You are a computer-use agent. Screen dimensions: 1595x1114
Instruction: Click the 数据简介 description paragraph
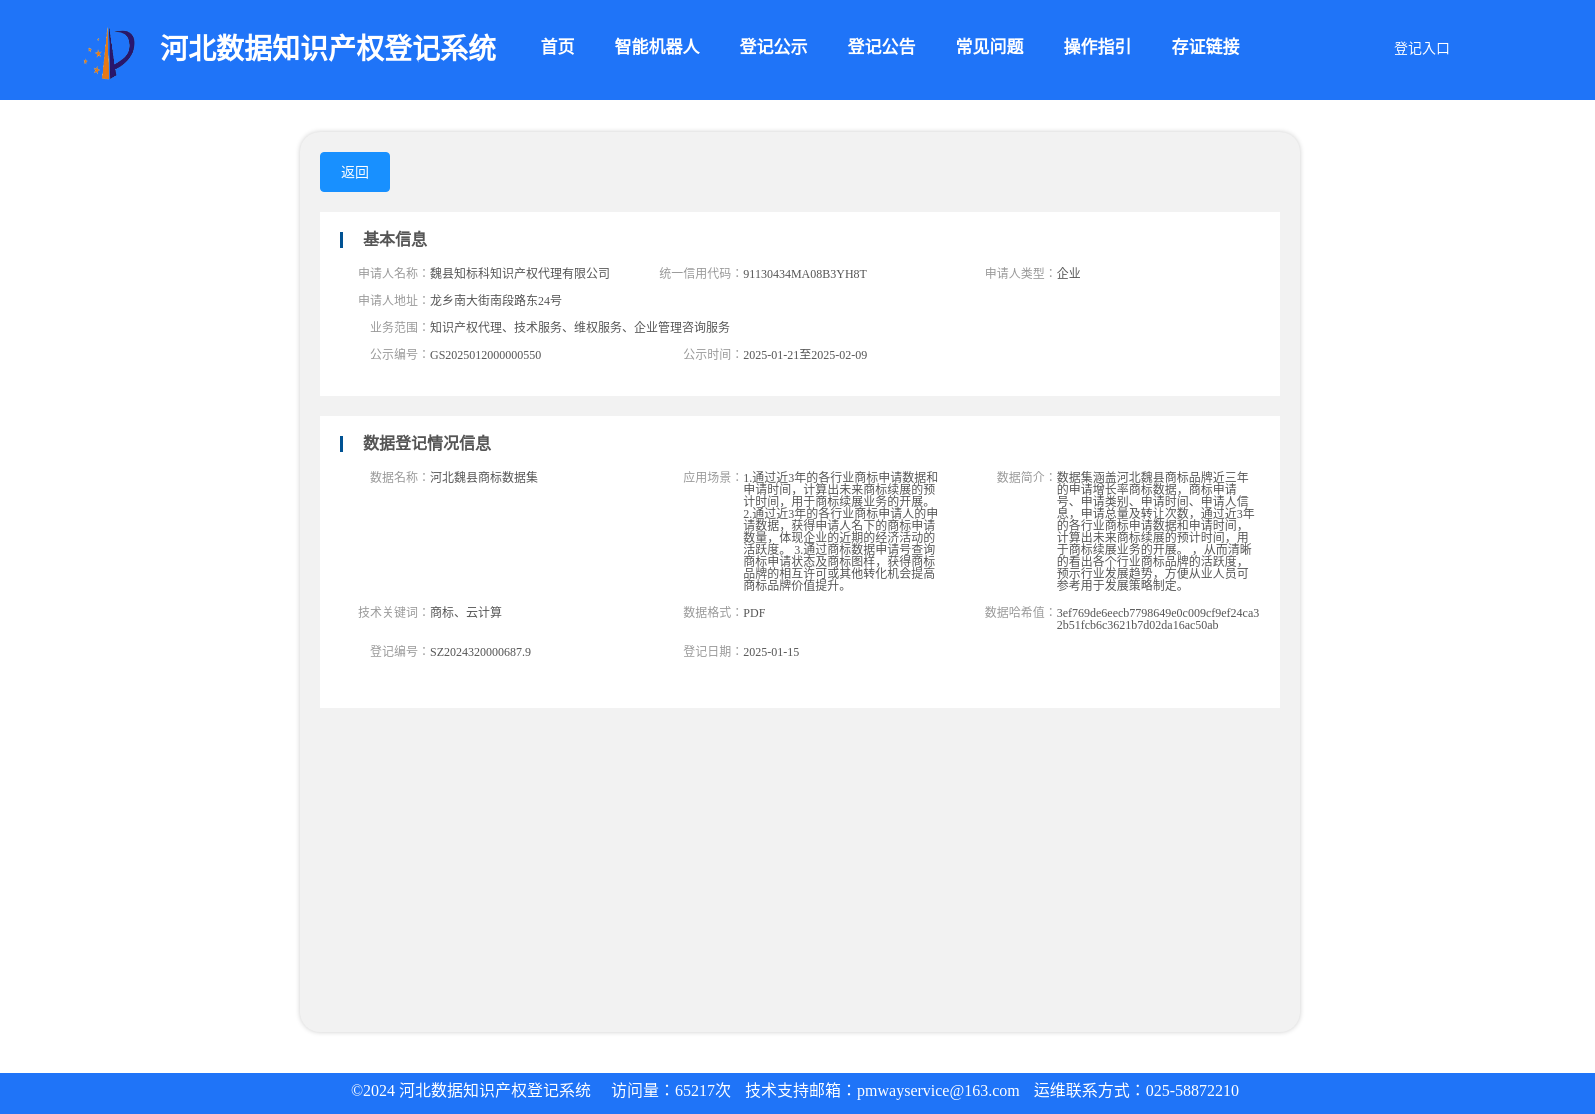[1155, 531]
